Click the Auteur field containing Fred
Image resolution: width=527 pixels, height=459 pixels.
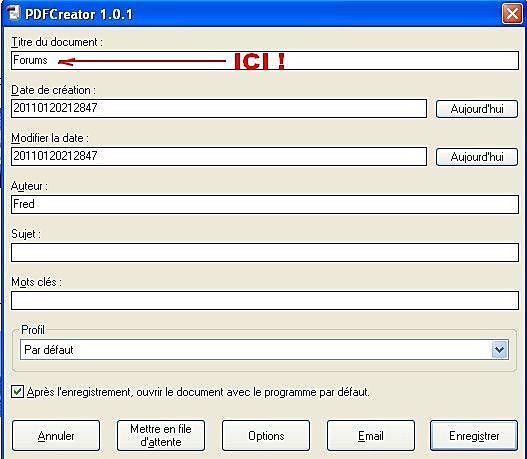[x=265, y=204]
